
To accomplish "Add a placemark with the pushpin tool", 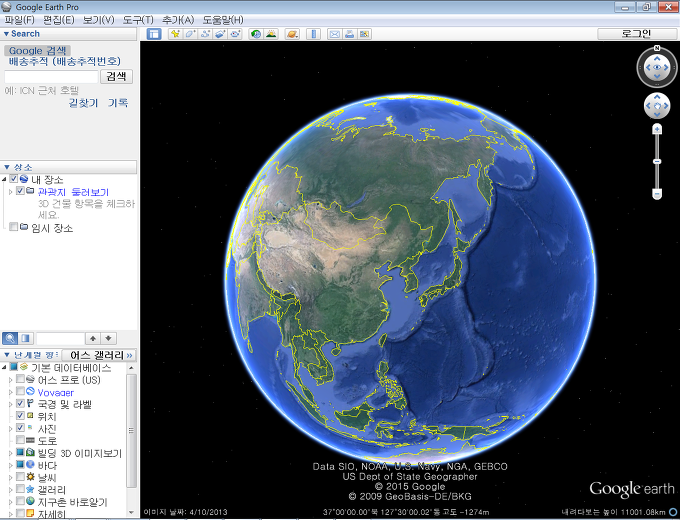I will coord(175,34).
